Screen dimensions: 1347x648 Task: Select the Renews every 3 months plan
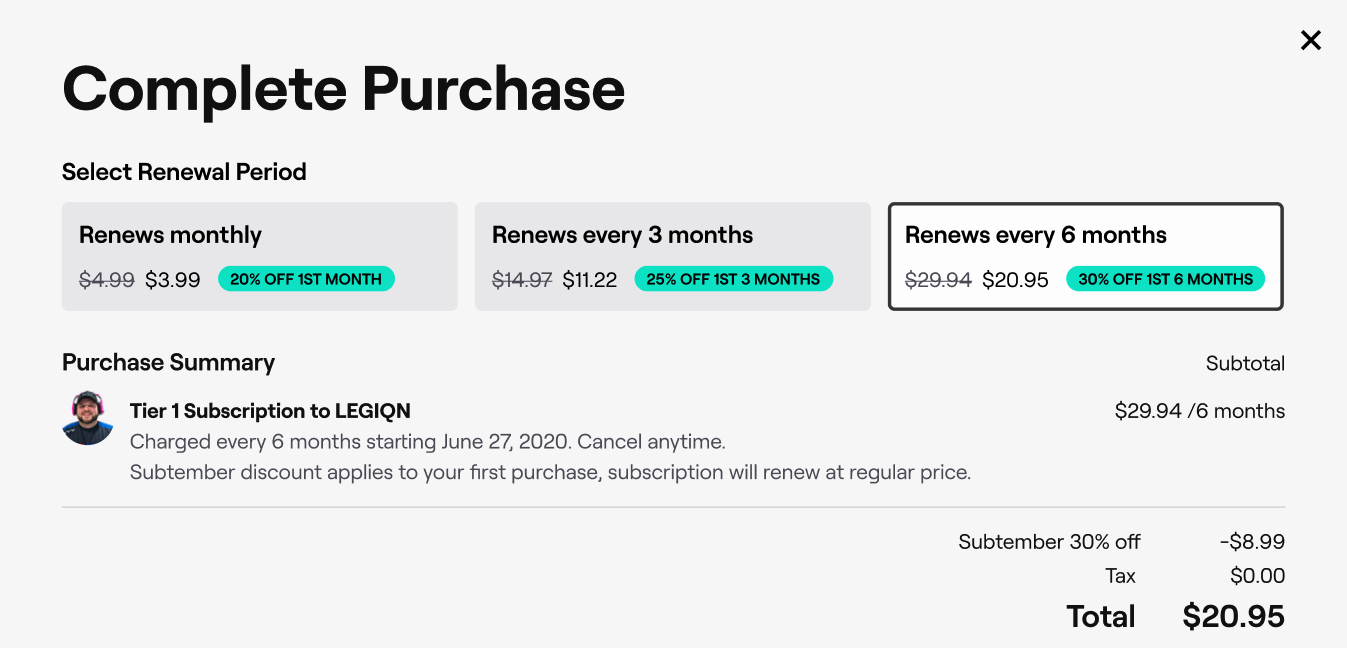point(672,256)
